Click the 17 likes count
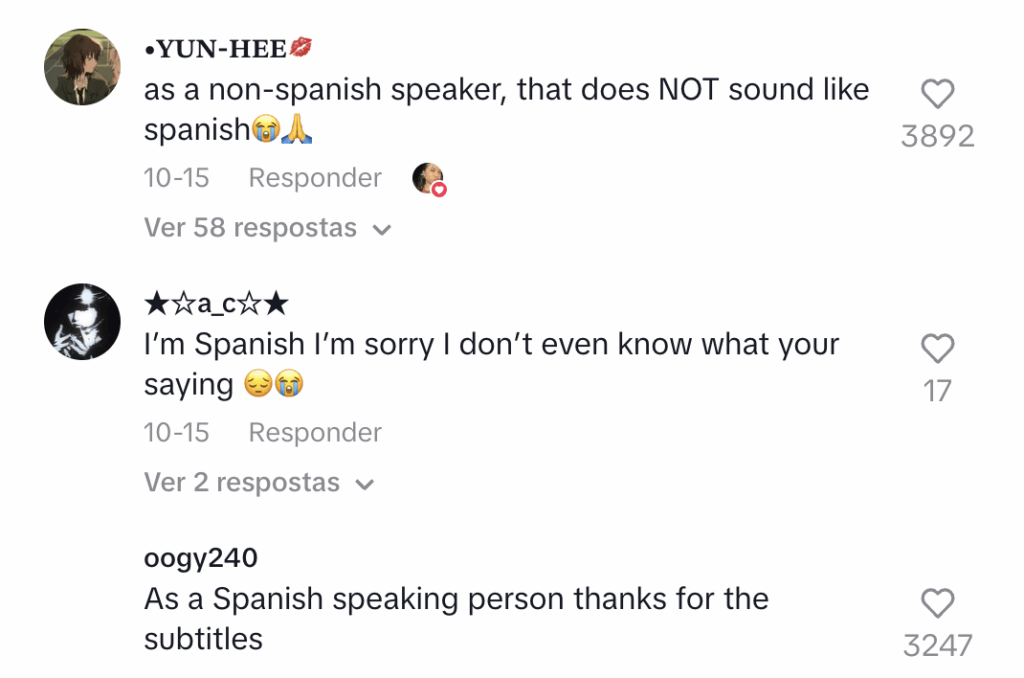Screen dimensions: 1024x678 pos(937,390)
